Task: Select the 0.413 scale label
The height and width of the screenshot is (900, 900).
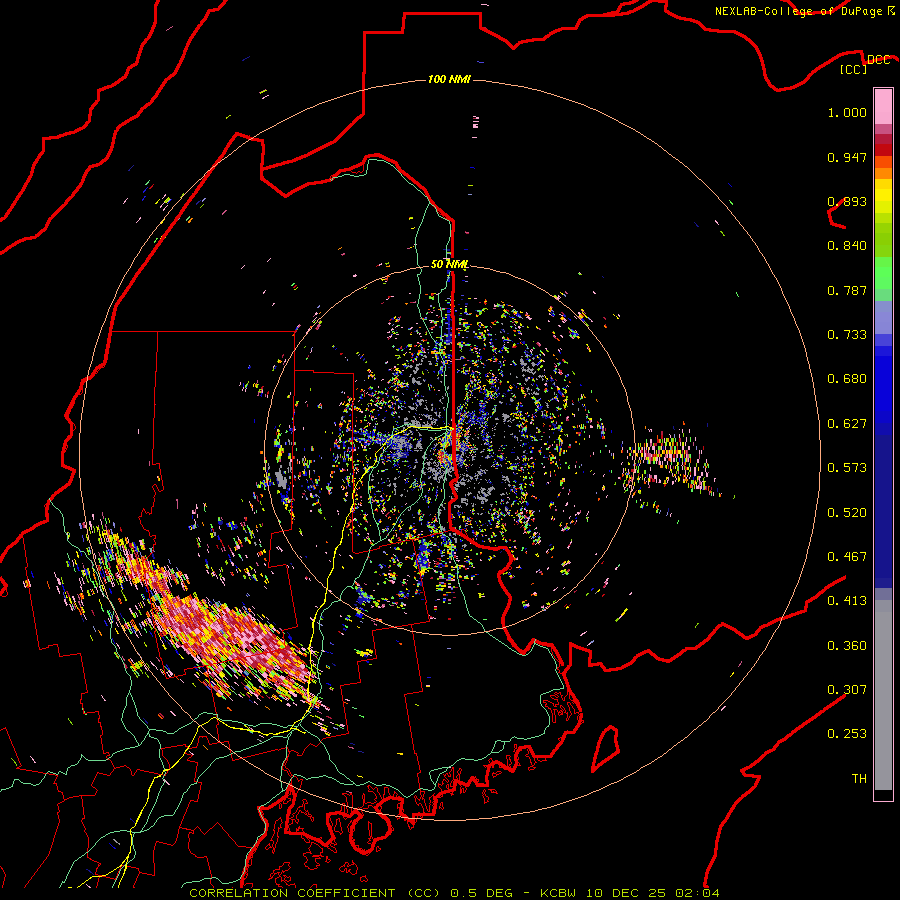Action: pos(847,601)
